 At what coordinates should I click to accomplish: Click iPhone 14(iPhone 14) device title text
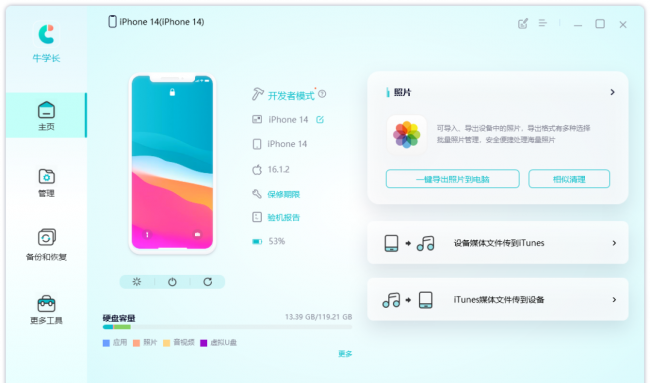pyautogui.click(x=162, y=22)
